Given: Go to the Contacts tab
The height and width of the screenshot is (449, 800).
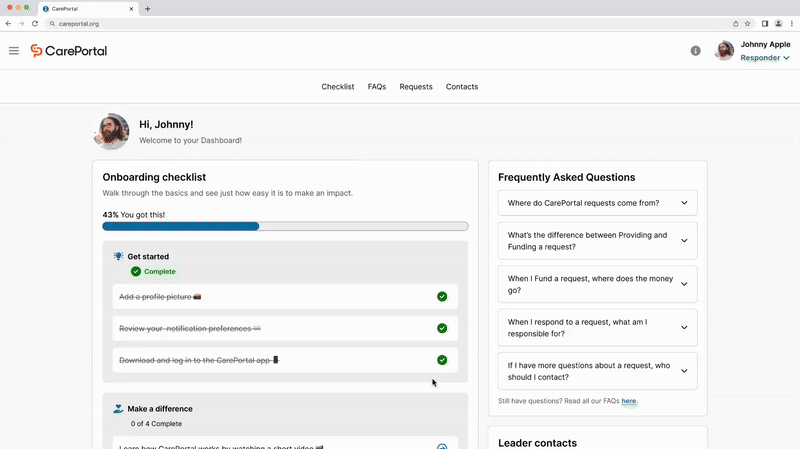Looking at the screenshot, I should click(x=462, y=87).
